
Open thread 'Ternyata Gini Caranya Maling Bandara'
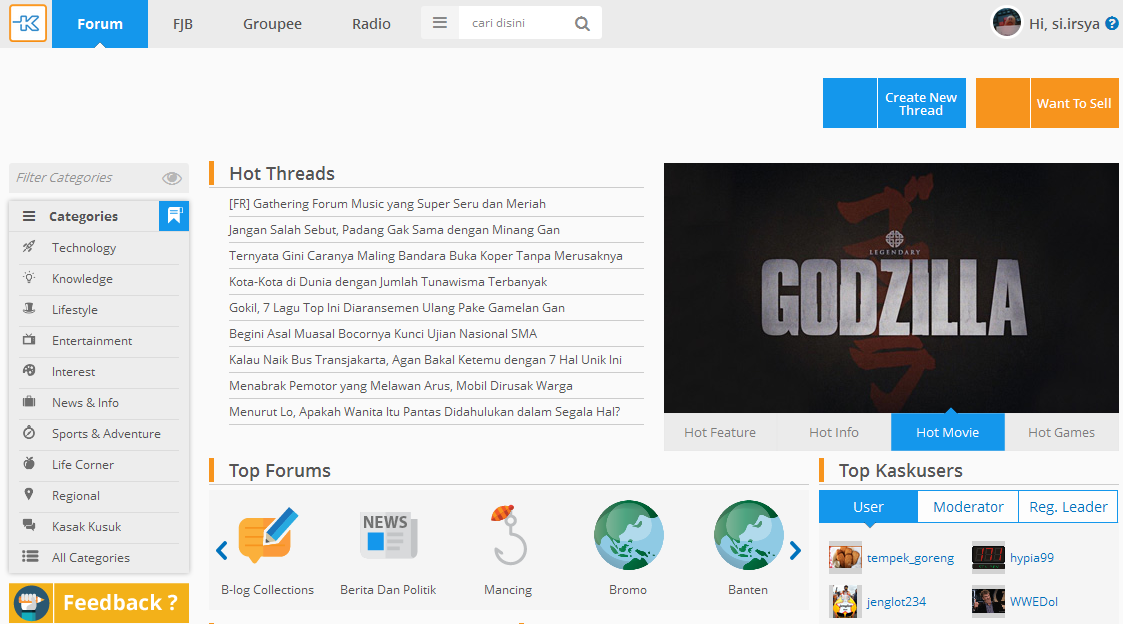tap(425, 256)
